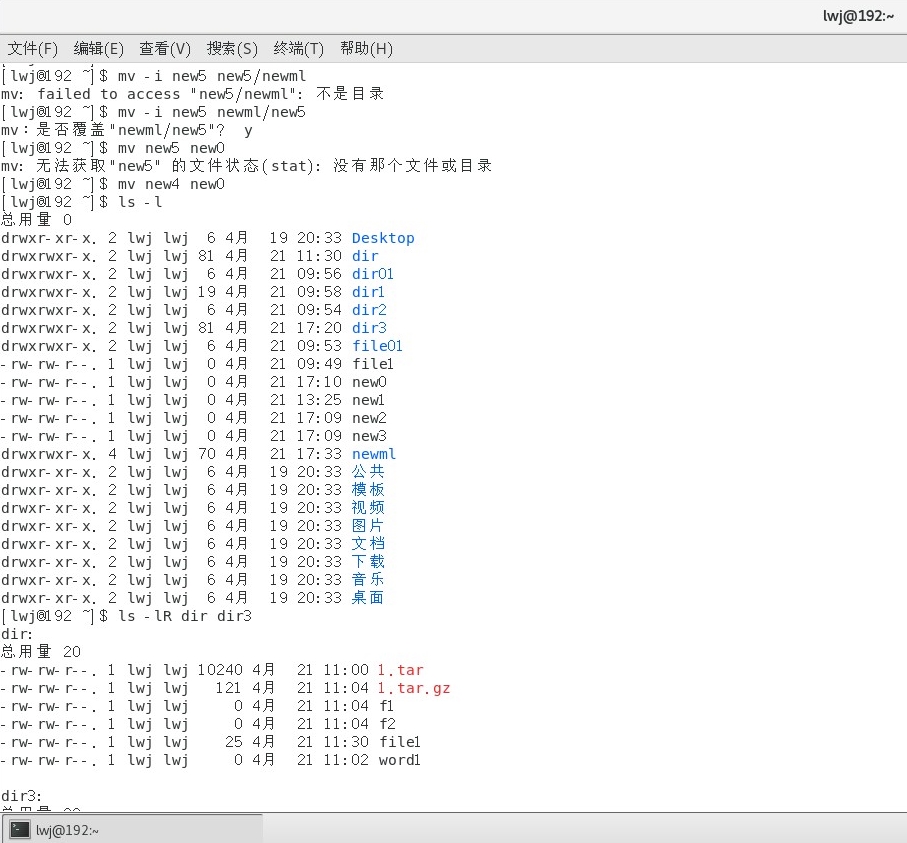Select the file01 entry in output

377,346
